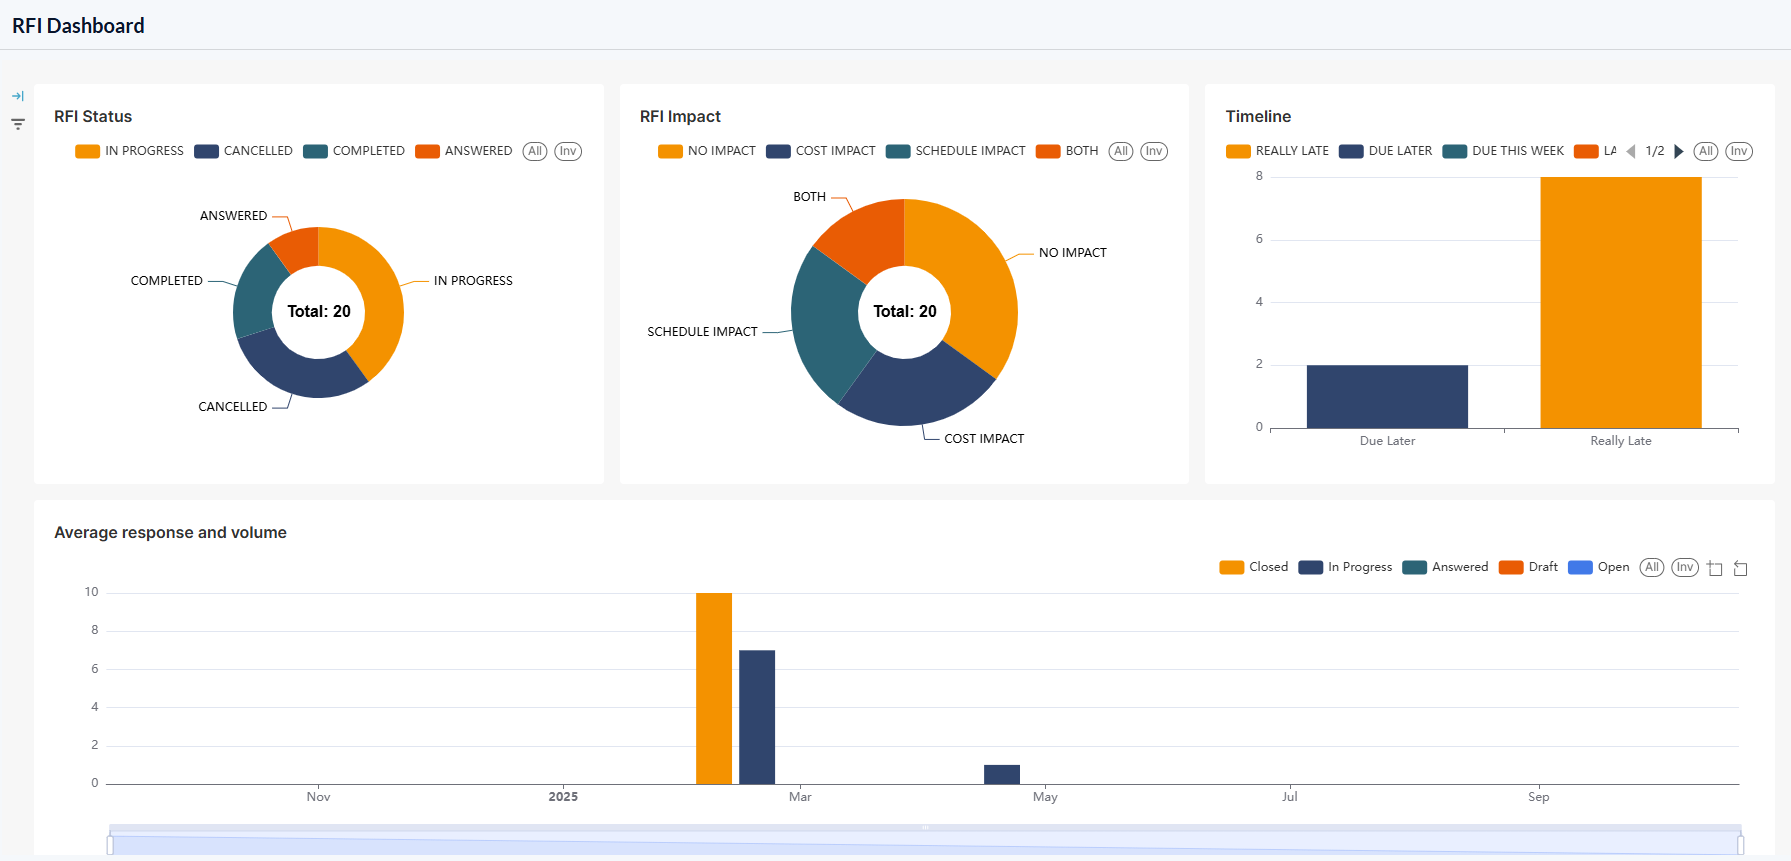Select All in RFI Impact legend
The image size is (1791, 861).
tap(1121, 151)
